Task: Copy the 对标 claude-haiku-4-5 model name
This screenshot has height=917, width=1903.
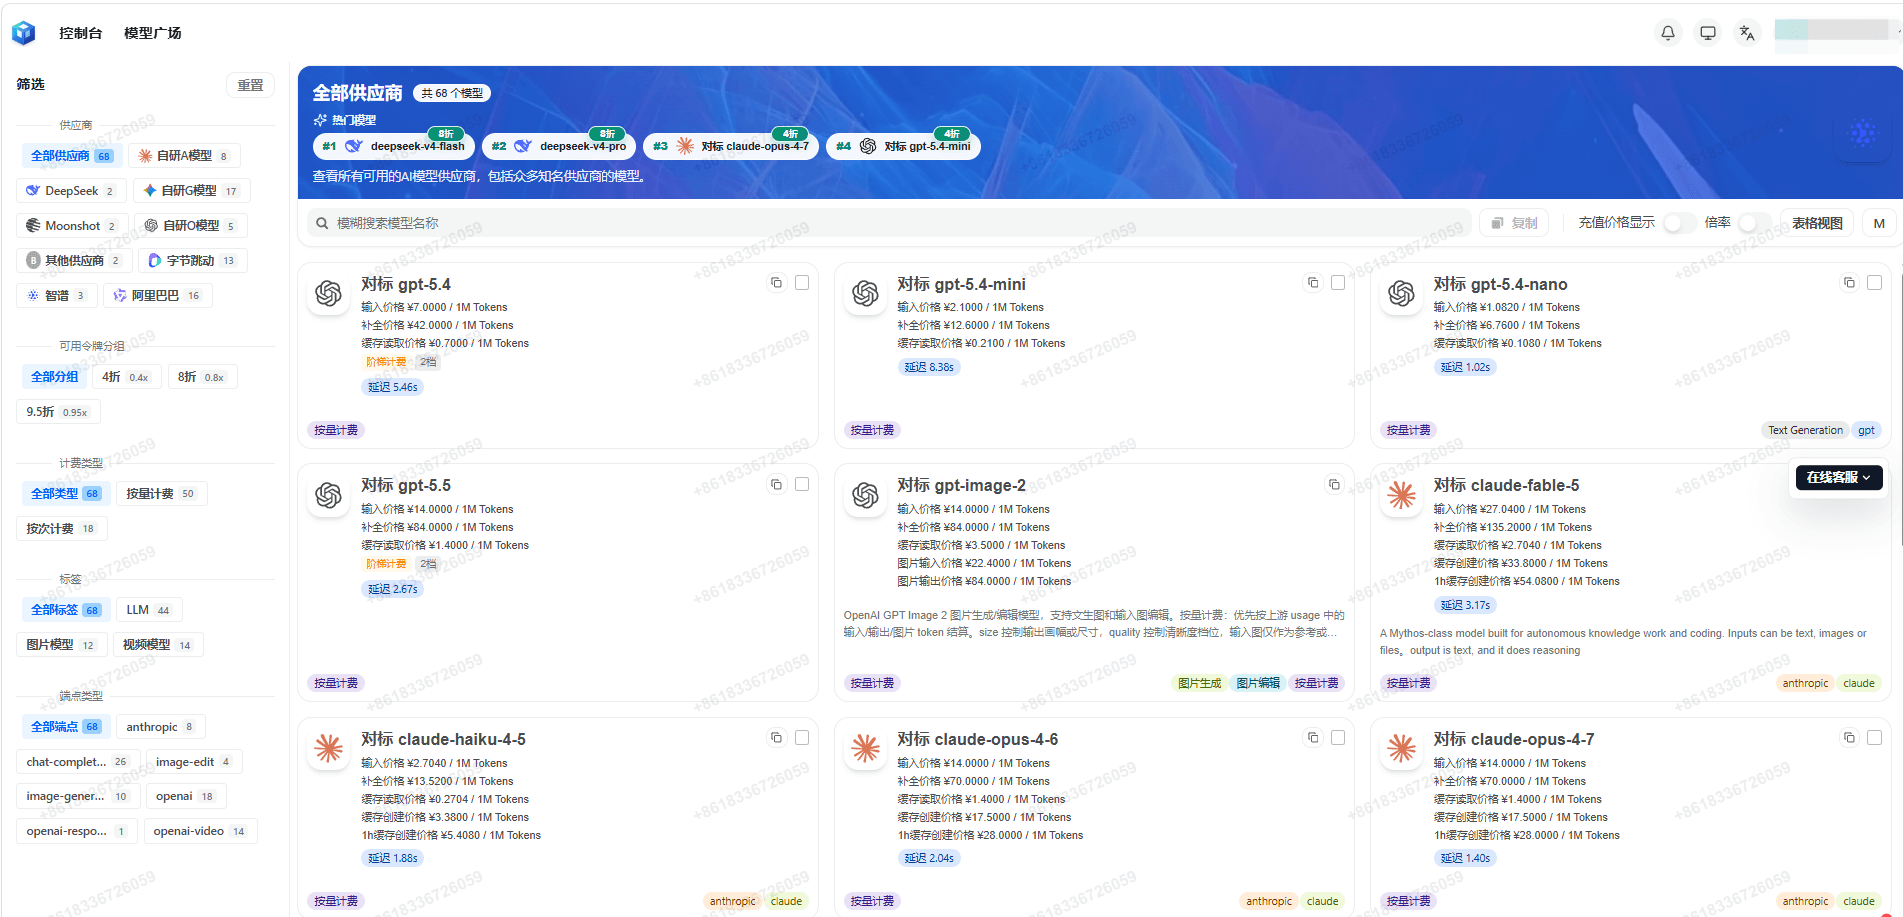Action: point(776,738)
